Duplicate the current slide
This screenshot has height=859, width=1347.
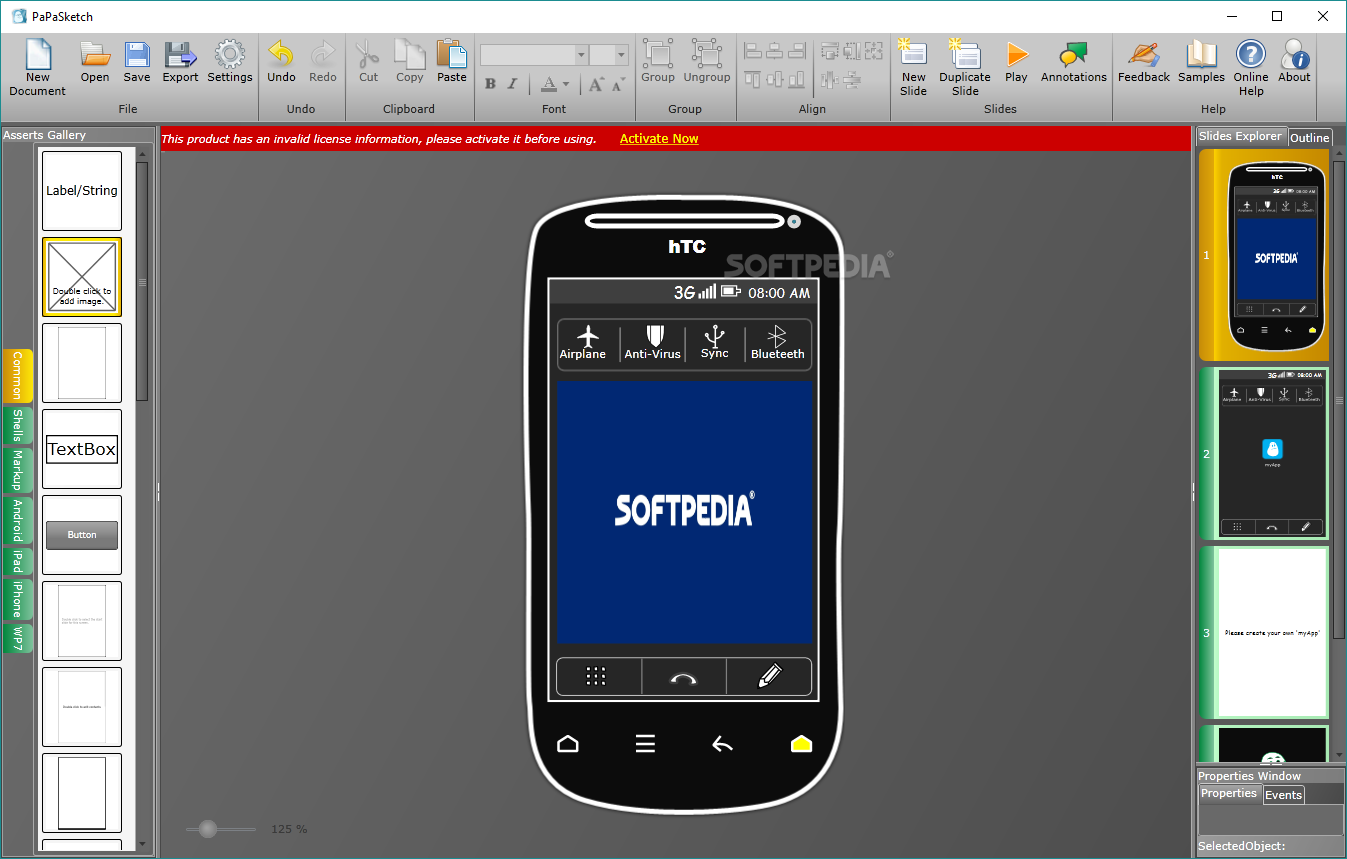[x=965, y=68]
